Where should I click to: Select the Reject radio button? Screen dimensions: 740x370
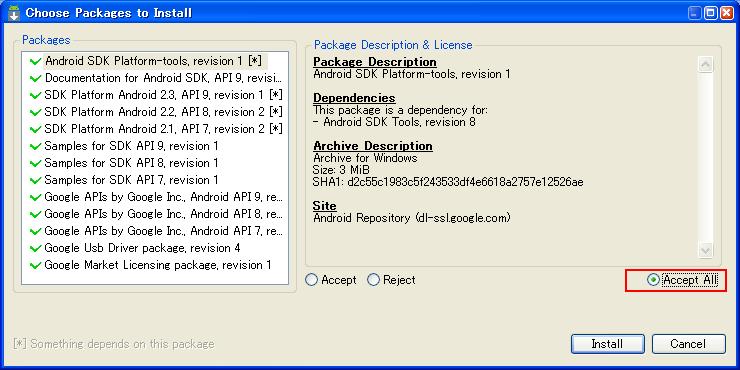pos(373,280)
